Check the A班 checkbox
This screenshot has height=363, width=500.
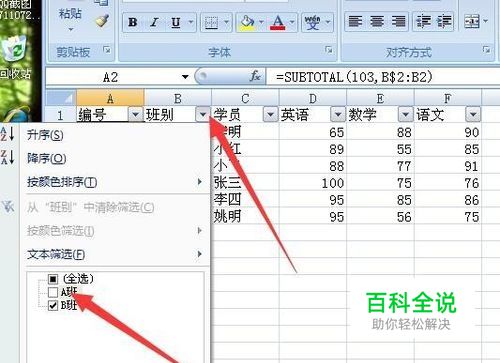click(53, 292)
